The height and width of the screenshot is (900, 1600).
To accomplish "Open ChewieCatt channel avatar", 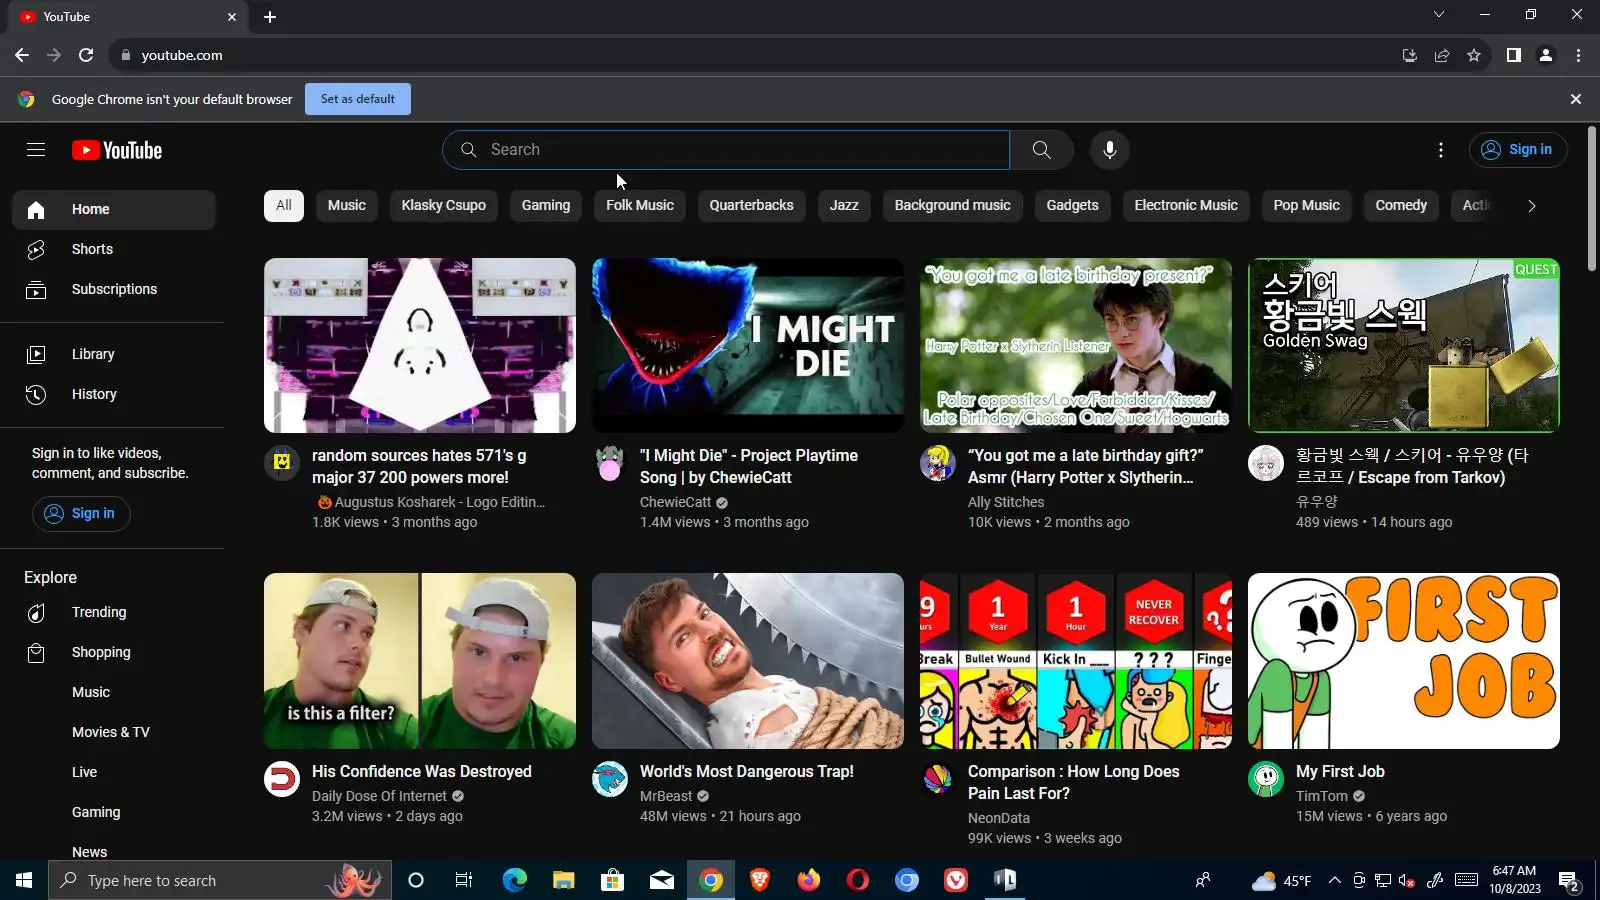I will coord(610,464).
